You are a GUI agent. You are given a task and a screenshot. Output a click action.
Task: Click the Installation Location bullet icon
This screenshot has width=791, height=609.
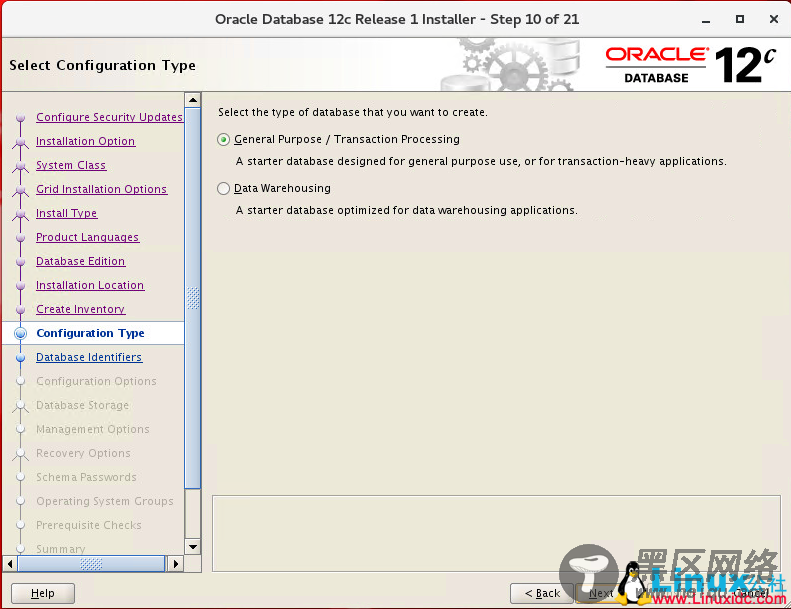click(21, 286)
